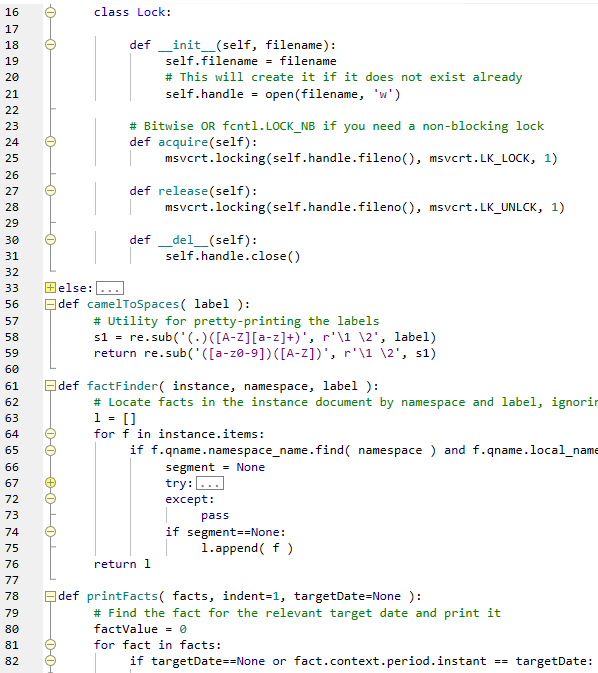Click the '__del__' method name

click(x=183, y=240)
